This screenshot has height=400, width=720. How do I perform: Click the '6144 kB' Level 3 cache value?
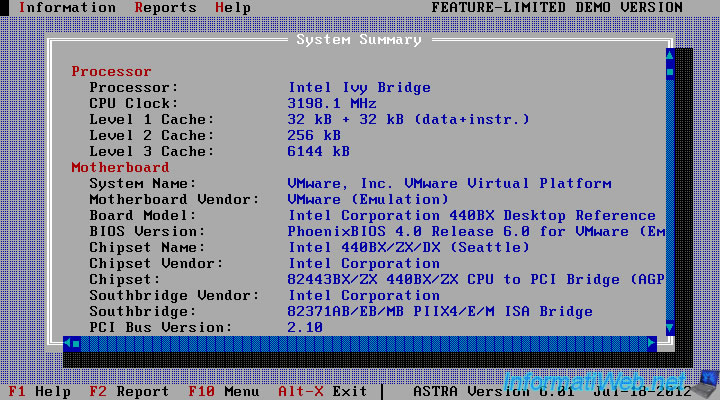pyautogui.click(x=319, y=152)
